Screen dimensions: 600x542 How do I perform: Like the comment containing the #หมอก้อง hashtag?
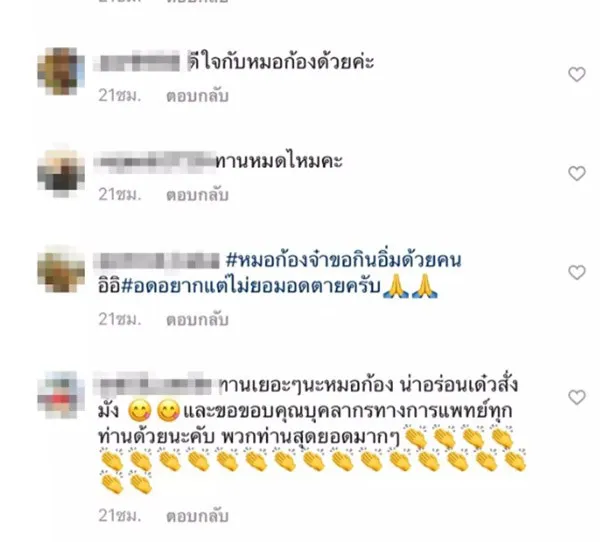(577, 273)
